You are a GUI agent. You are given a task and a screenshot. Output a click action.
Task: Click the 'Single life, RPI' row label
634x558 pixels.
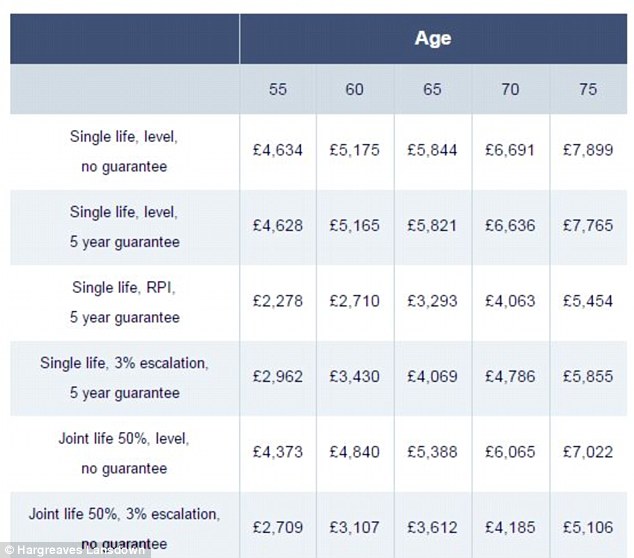pyautogui.click(x=124, y=302)
